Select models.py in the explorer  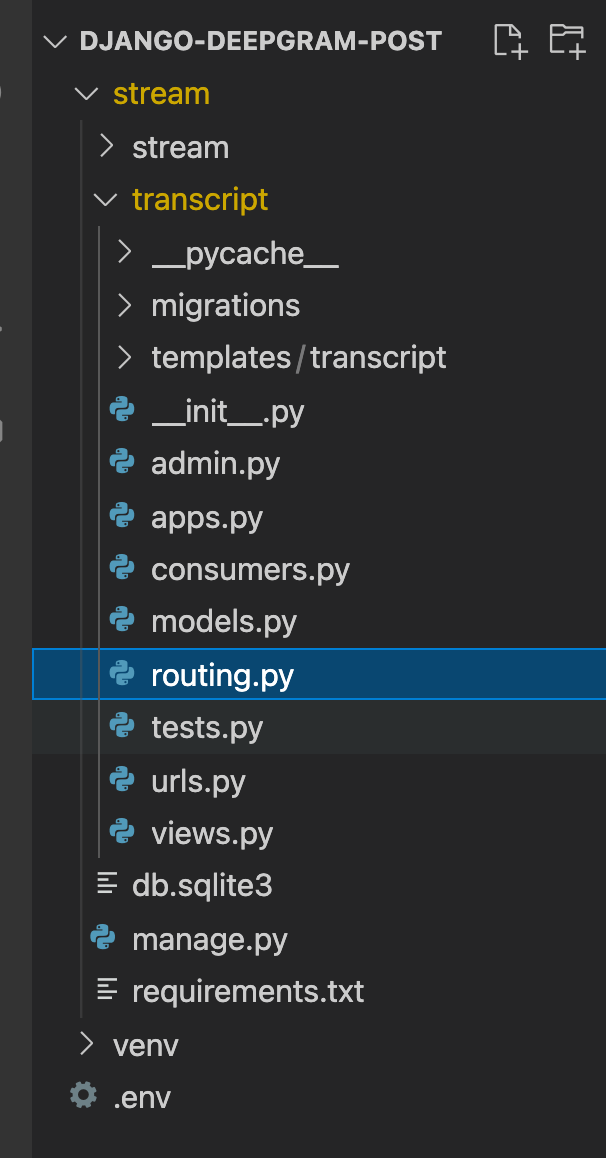point(224,623)
